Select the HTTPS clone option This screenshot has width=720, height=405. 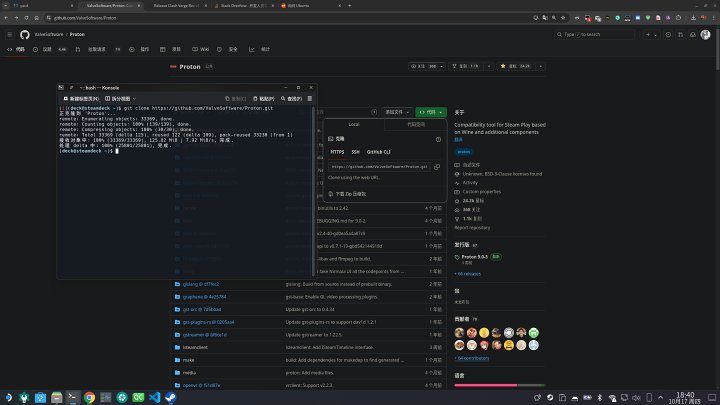tap(337, 152)
